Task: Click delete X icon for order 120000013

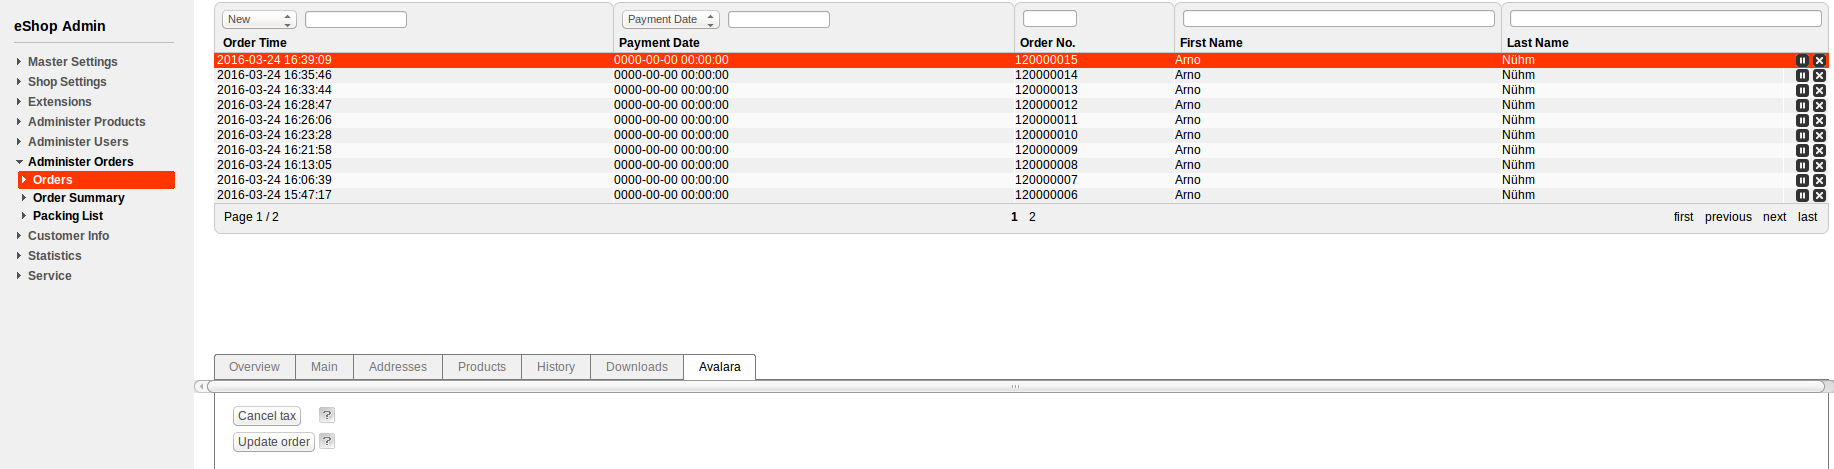Action: coord(1819,90)
